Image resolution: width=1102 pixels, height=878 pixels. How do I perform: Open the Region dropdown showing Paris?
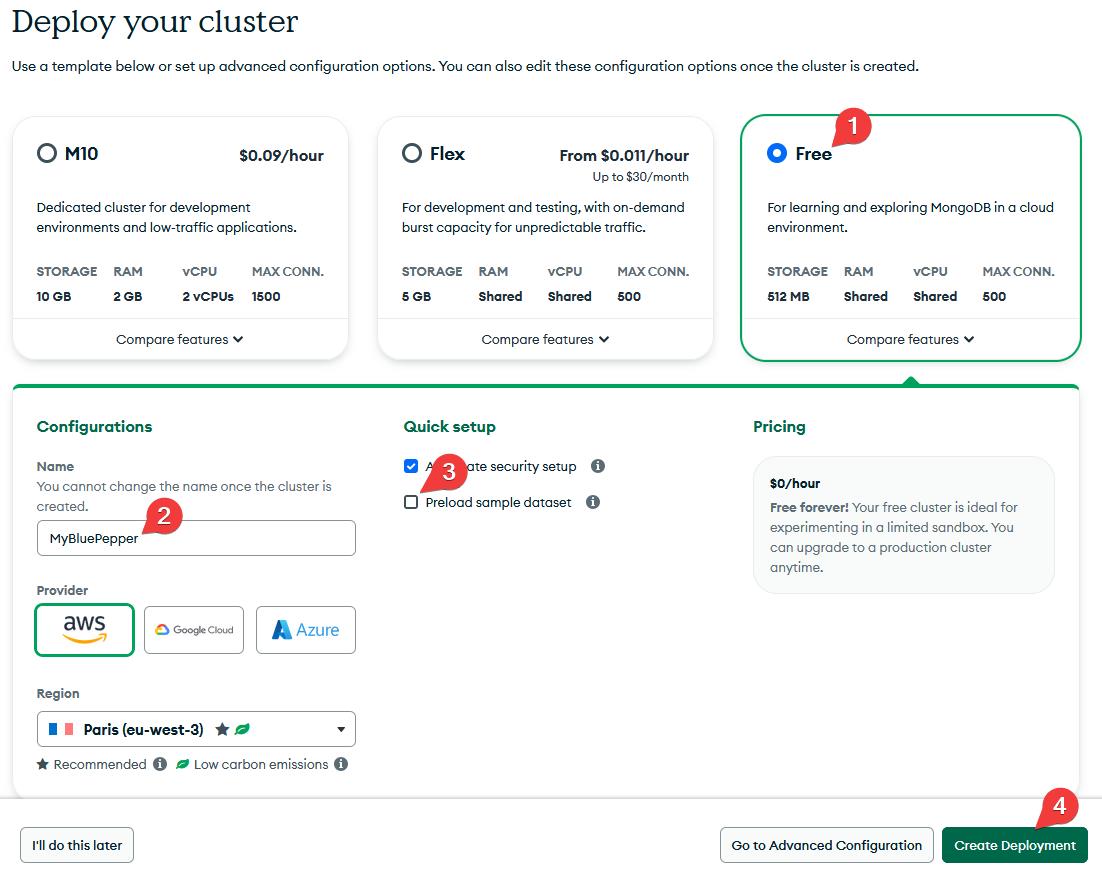pos(196,729)
